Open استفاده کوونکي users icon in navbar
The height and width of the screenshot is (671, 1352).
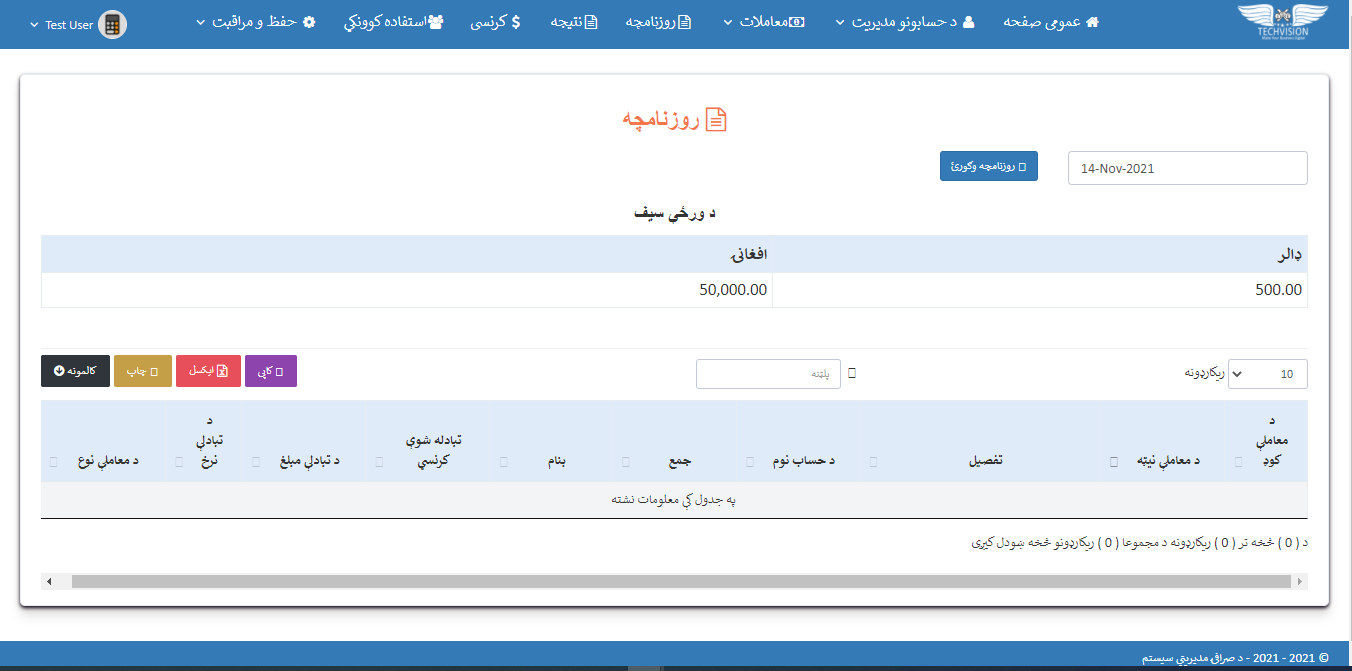pos(436,21)
